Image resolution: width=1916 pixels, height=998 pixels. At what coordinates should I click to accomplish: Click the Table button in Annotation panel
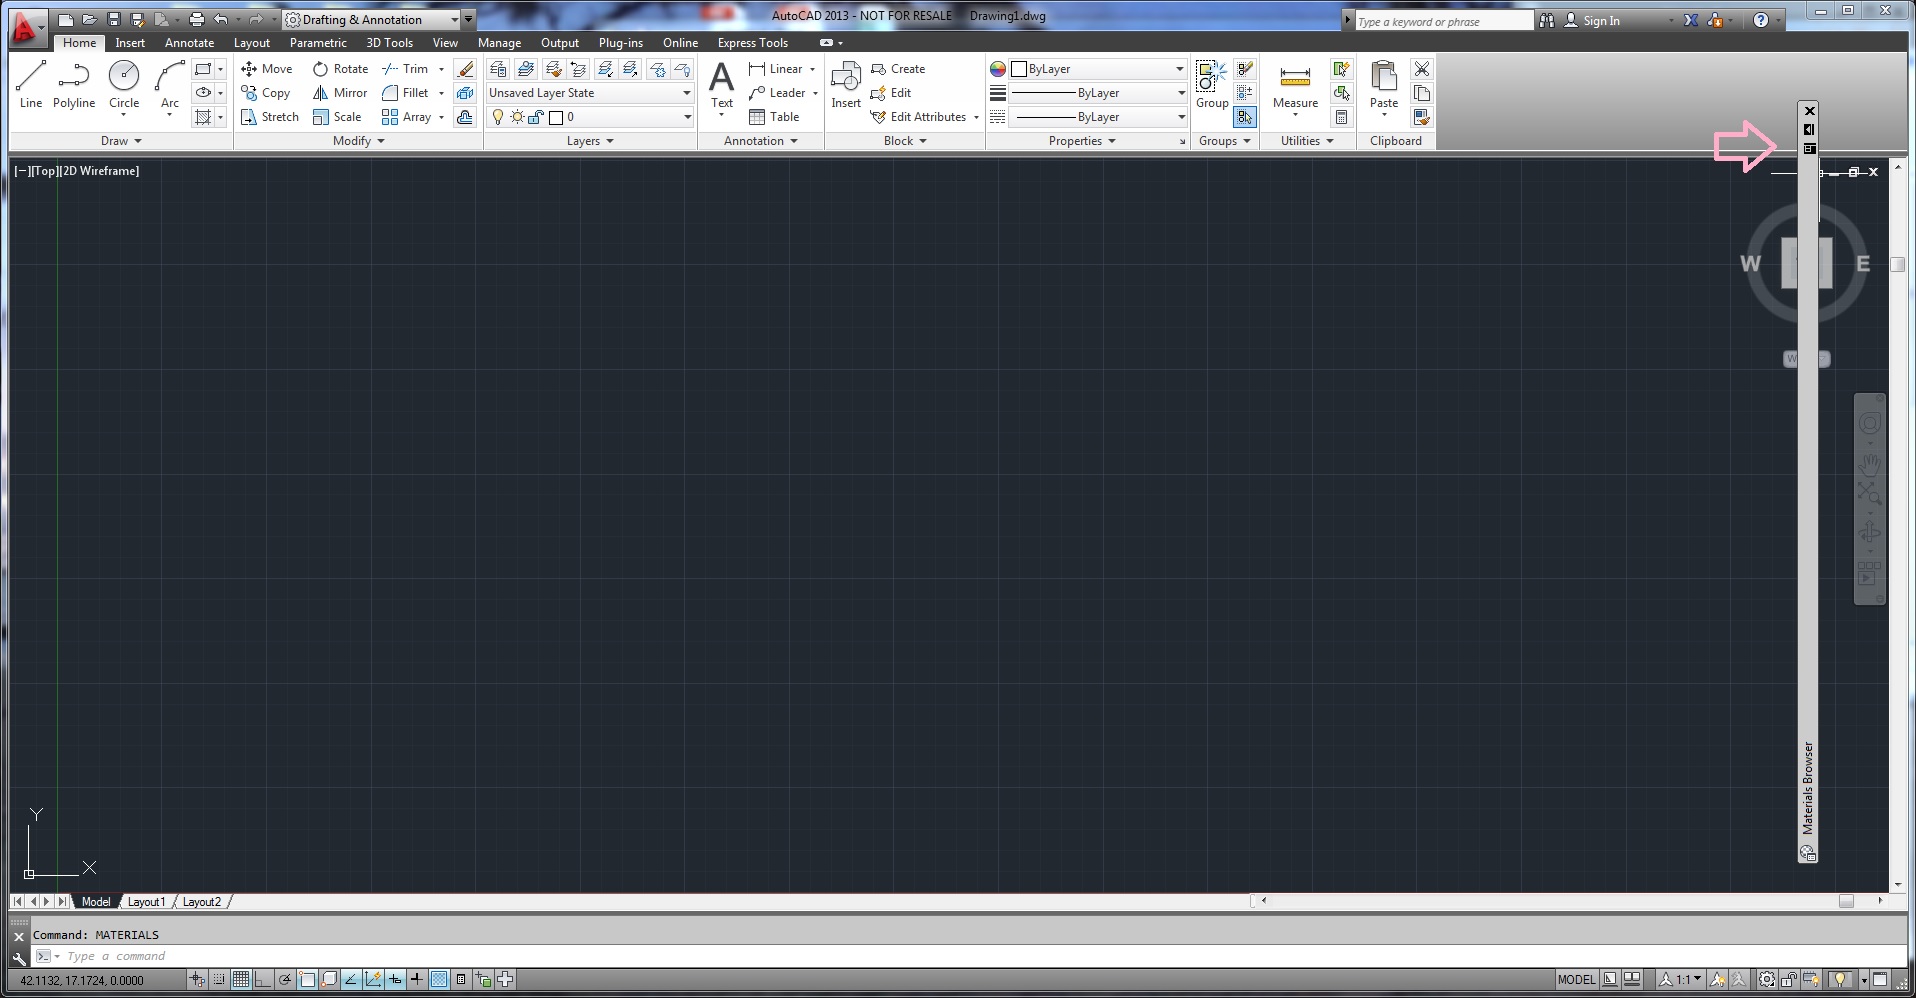coord(776,116)
